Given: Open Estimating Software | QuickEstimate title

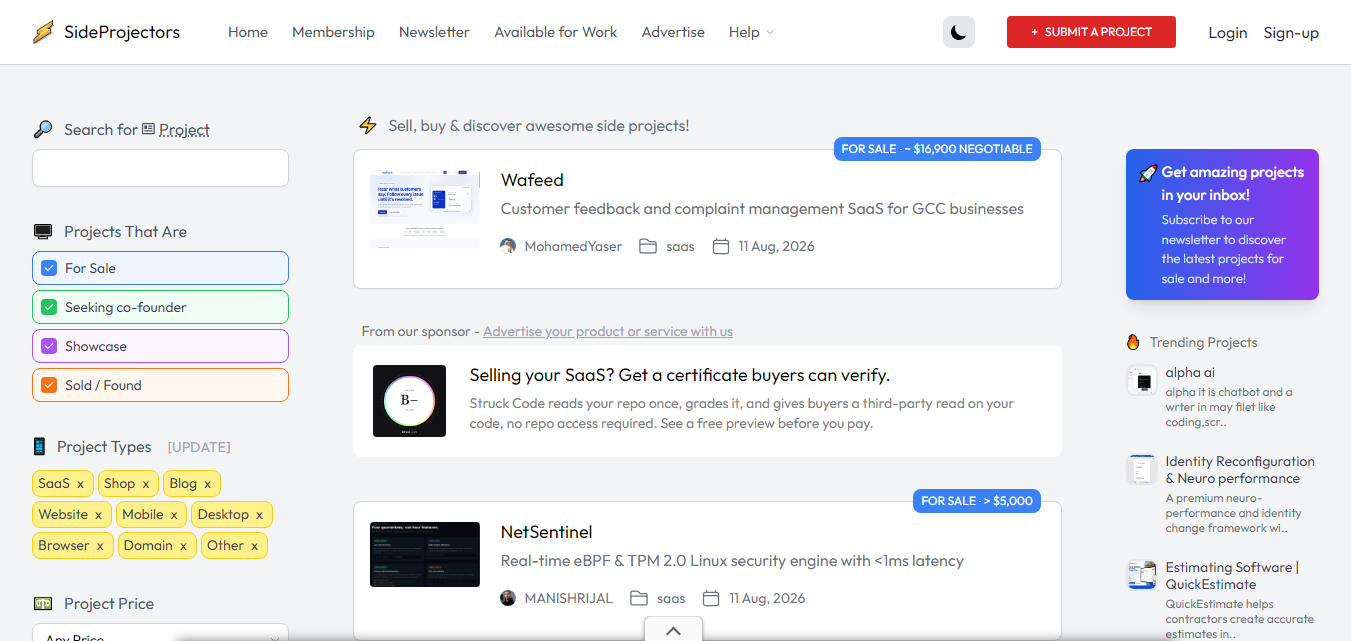Looking at the screenshot, I should pyautogui.click(x=1232, y=576).
